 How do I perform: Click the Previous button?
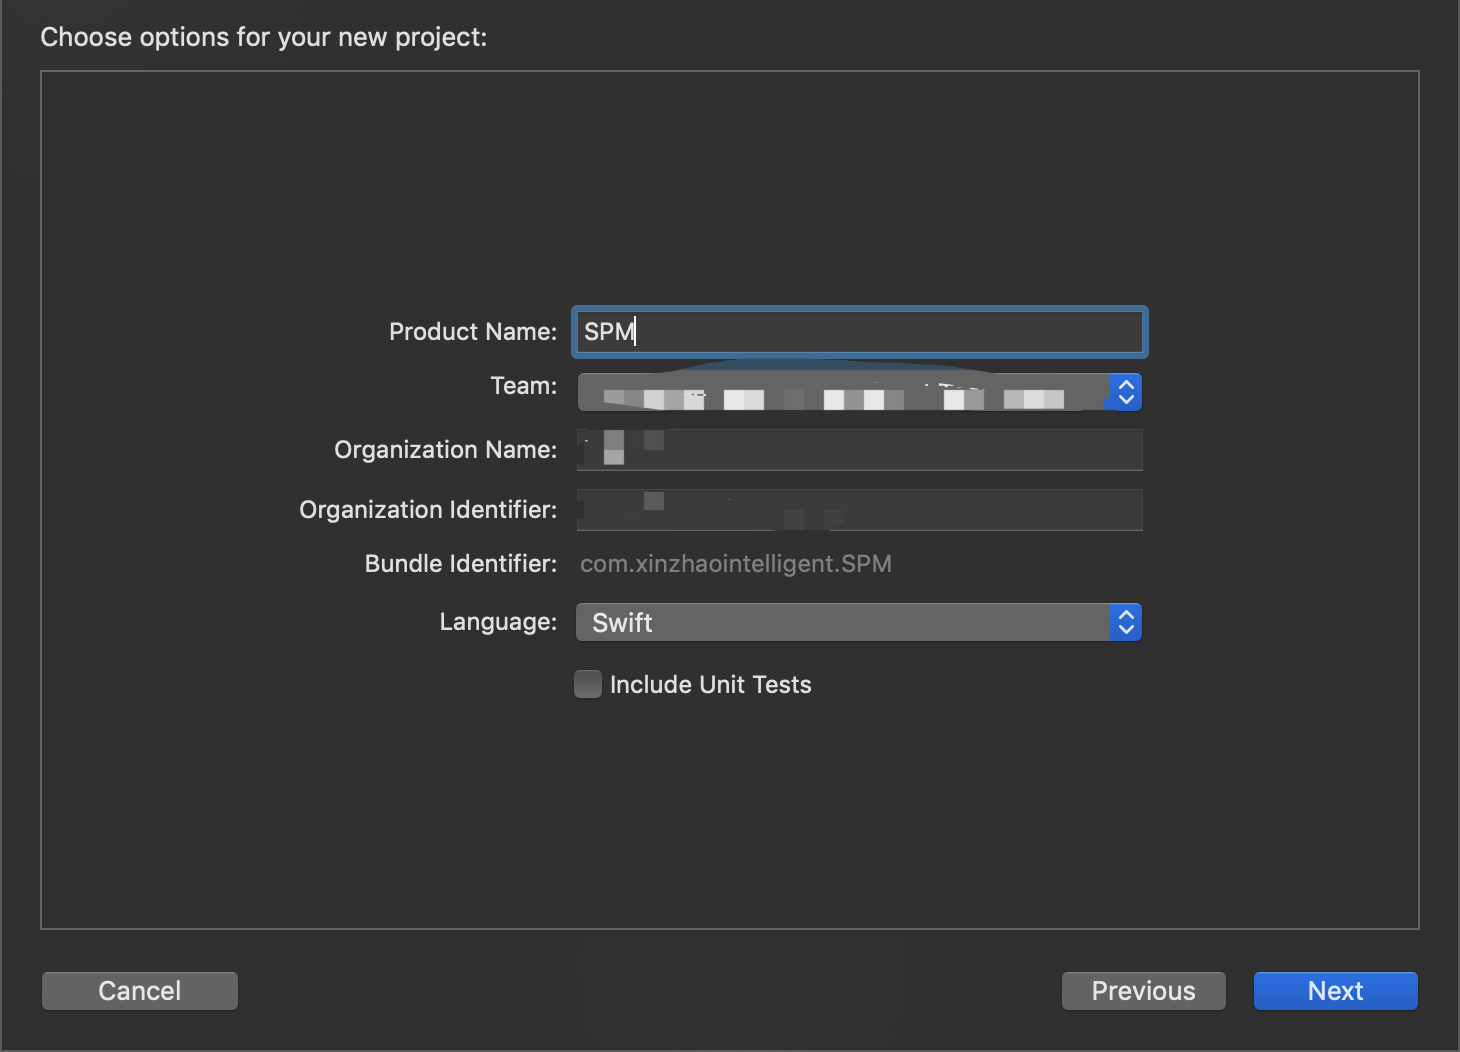pyautogui.click(x=1143, y=990)
